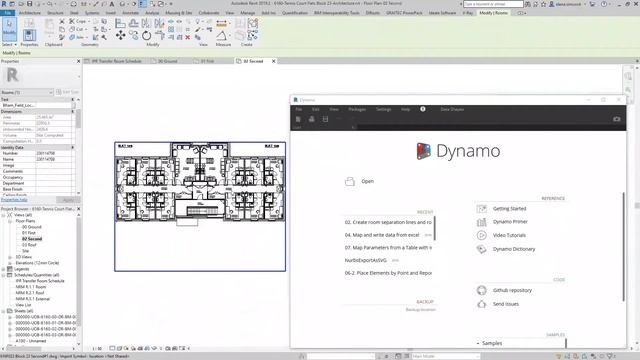Collapse the Floor Plans tree node
Viewport: 640px width, 360px height.
point(10,221)
